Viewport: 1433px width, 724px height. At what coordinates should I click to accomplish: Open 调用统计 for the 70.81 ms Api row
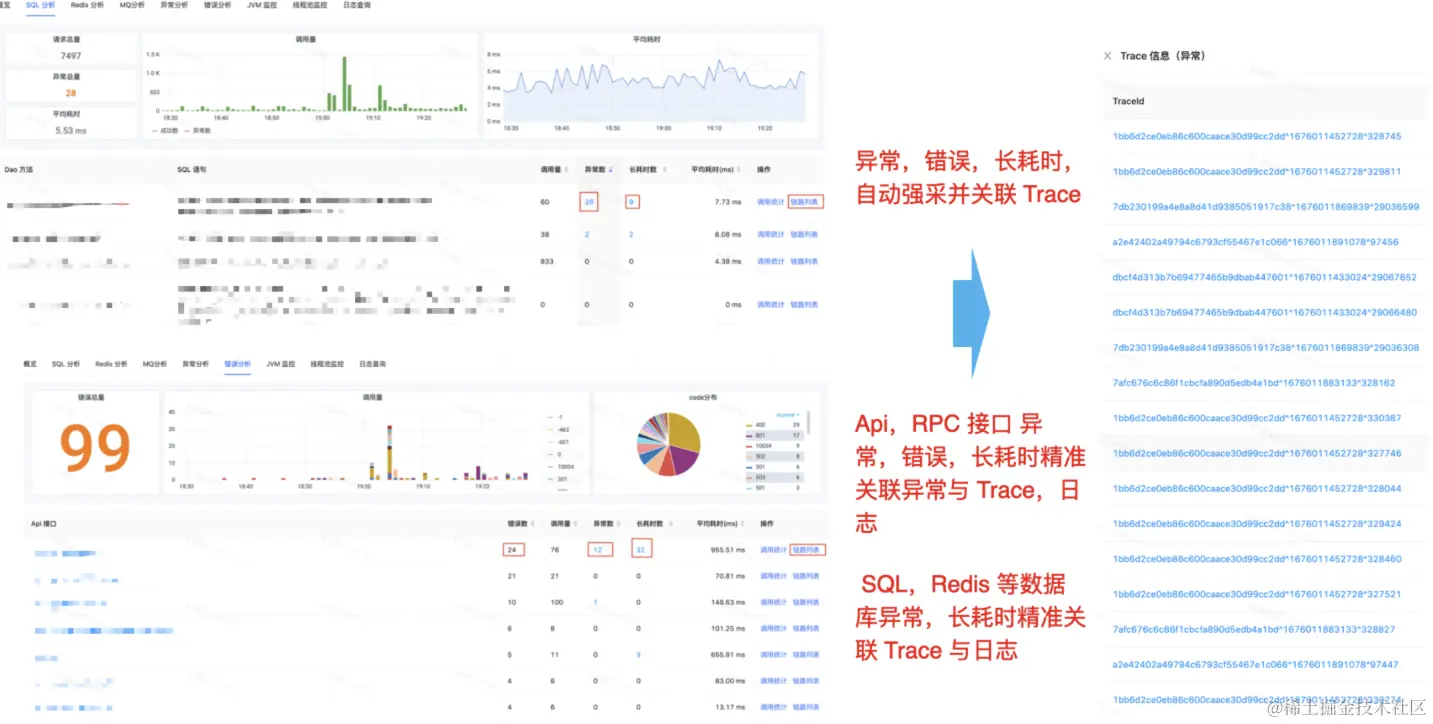point(774,576)
